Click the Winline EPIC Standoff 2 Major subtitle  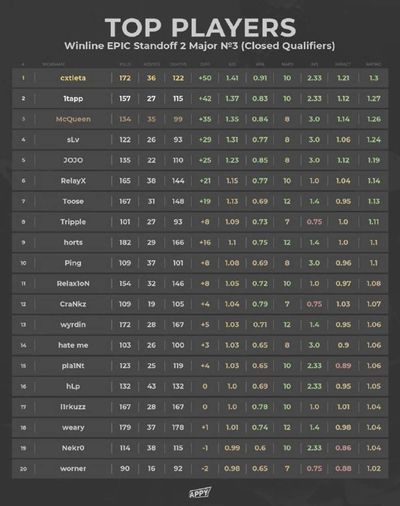(200, 46)
